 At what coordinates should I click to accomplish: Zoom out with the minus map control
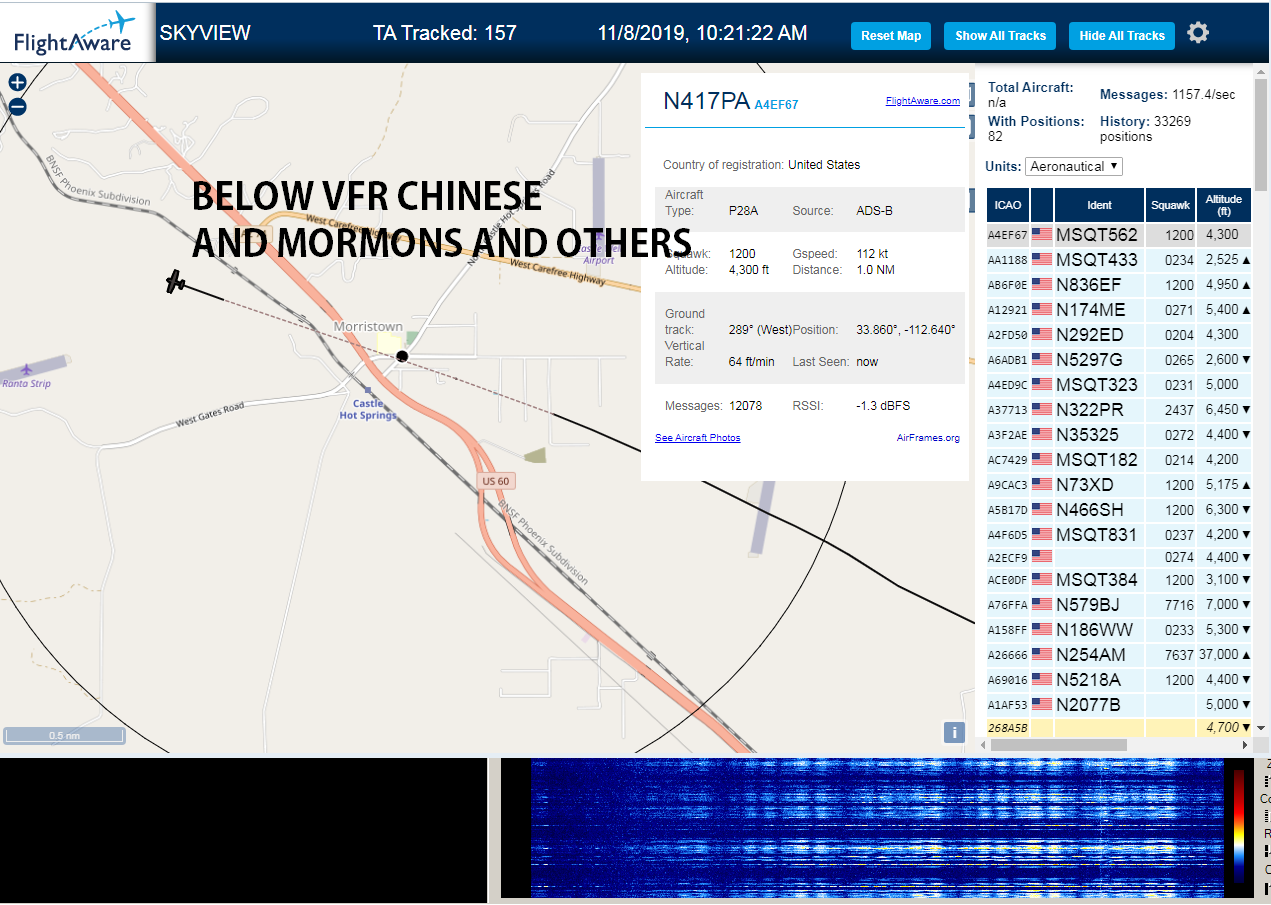coord(17,107)
